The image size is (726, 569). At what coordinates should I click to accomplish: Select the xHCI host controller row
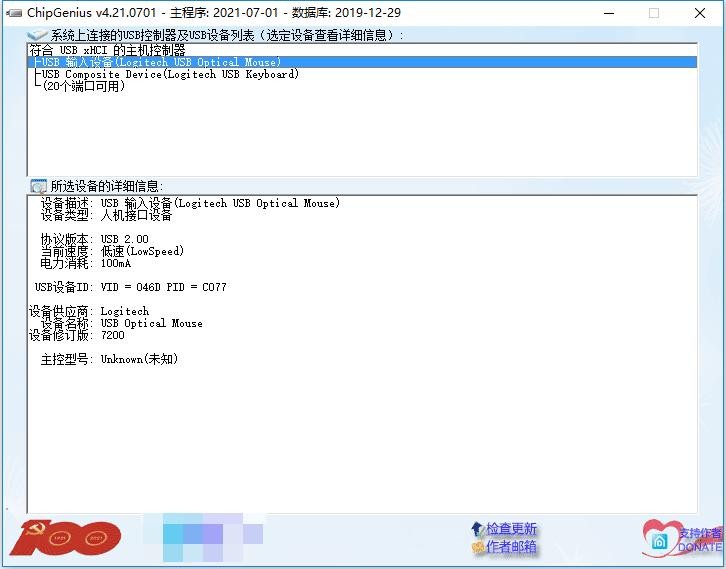[362, 50]
